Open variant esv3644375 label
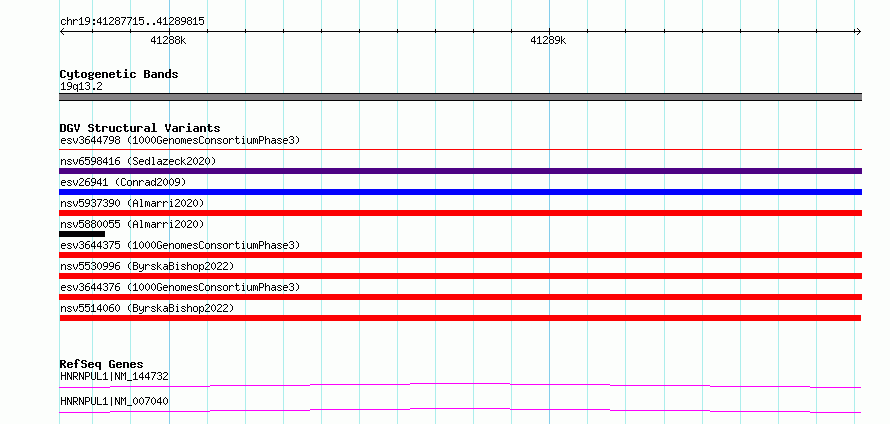 point(180,245)
